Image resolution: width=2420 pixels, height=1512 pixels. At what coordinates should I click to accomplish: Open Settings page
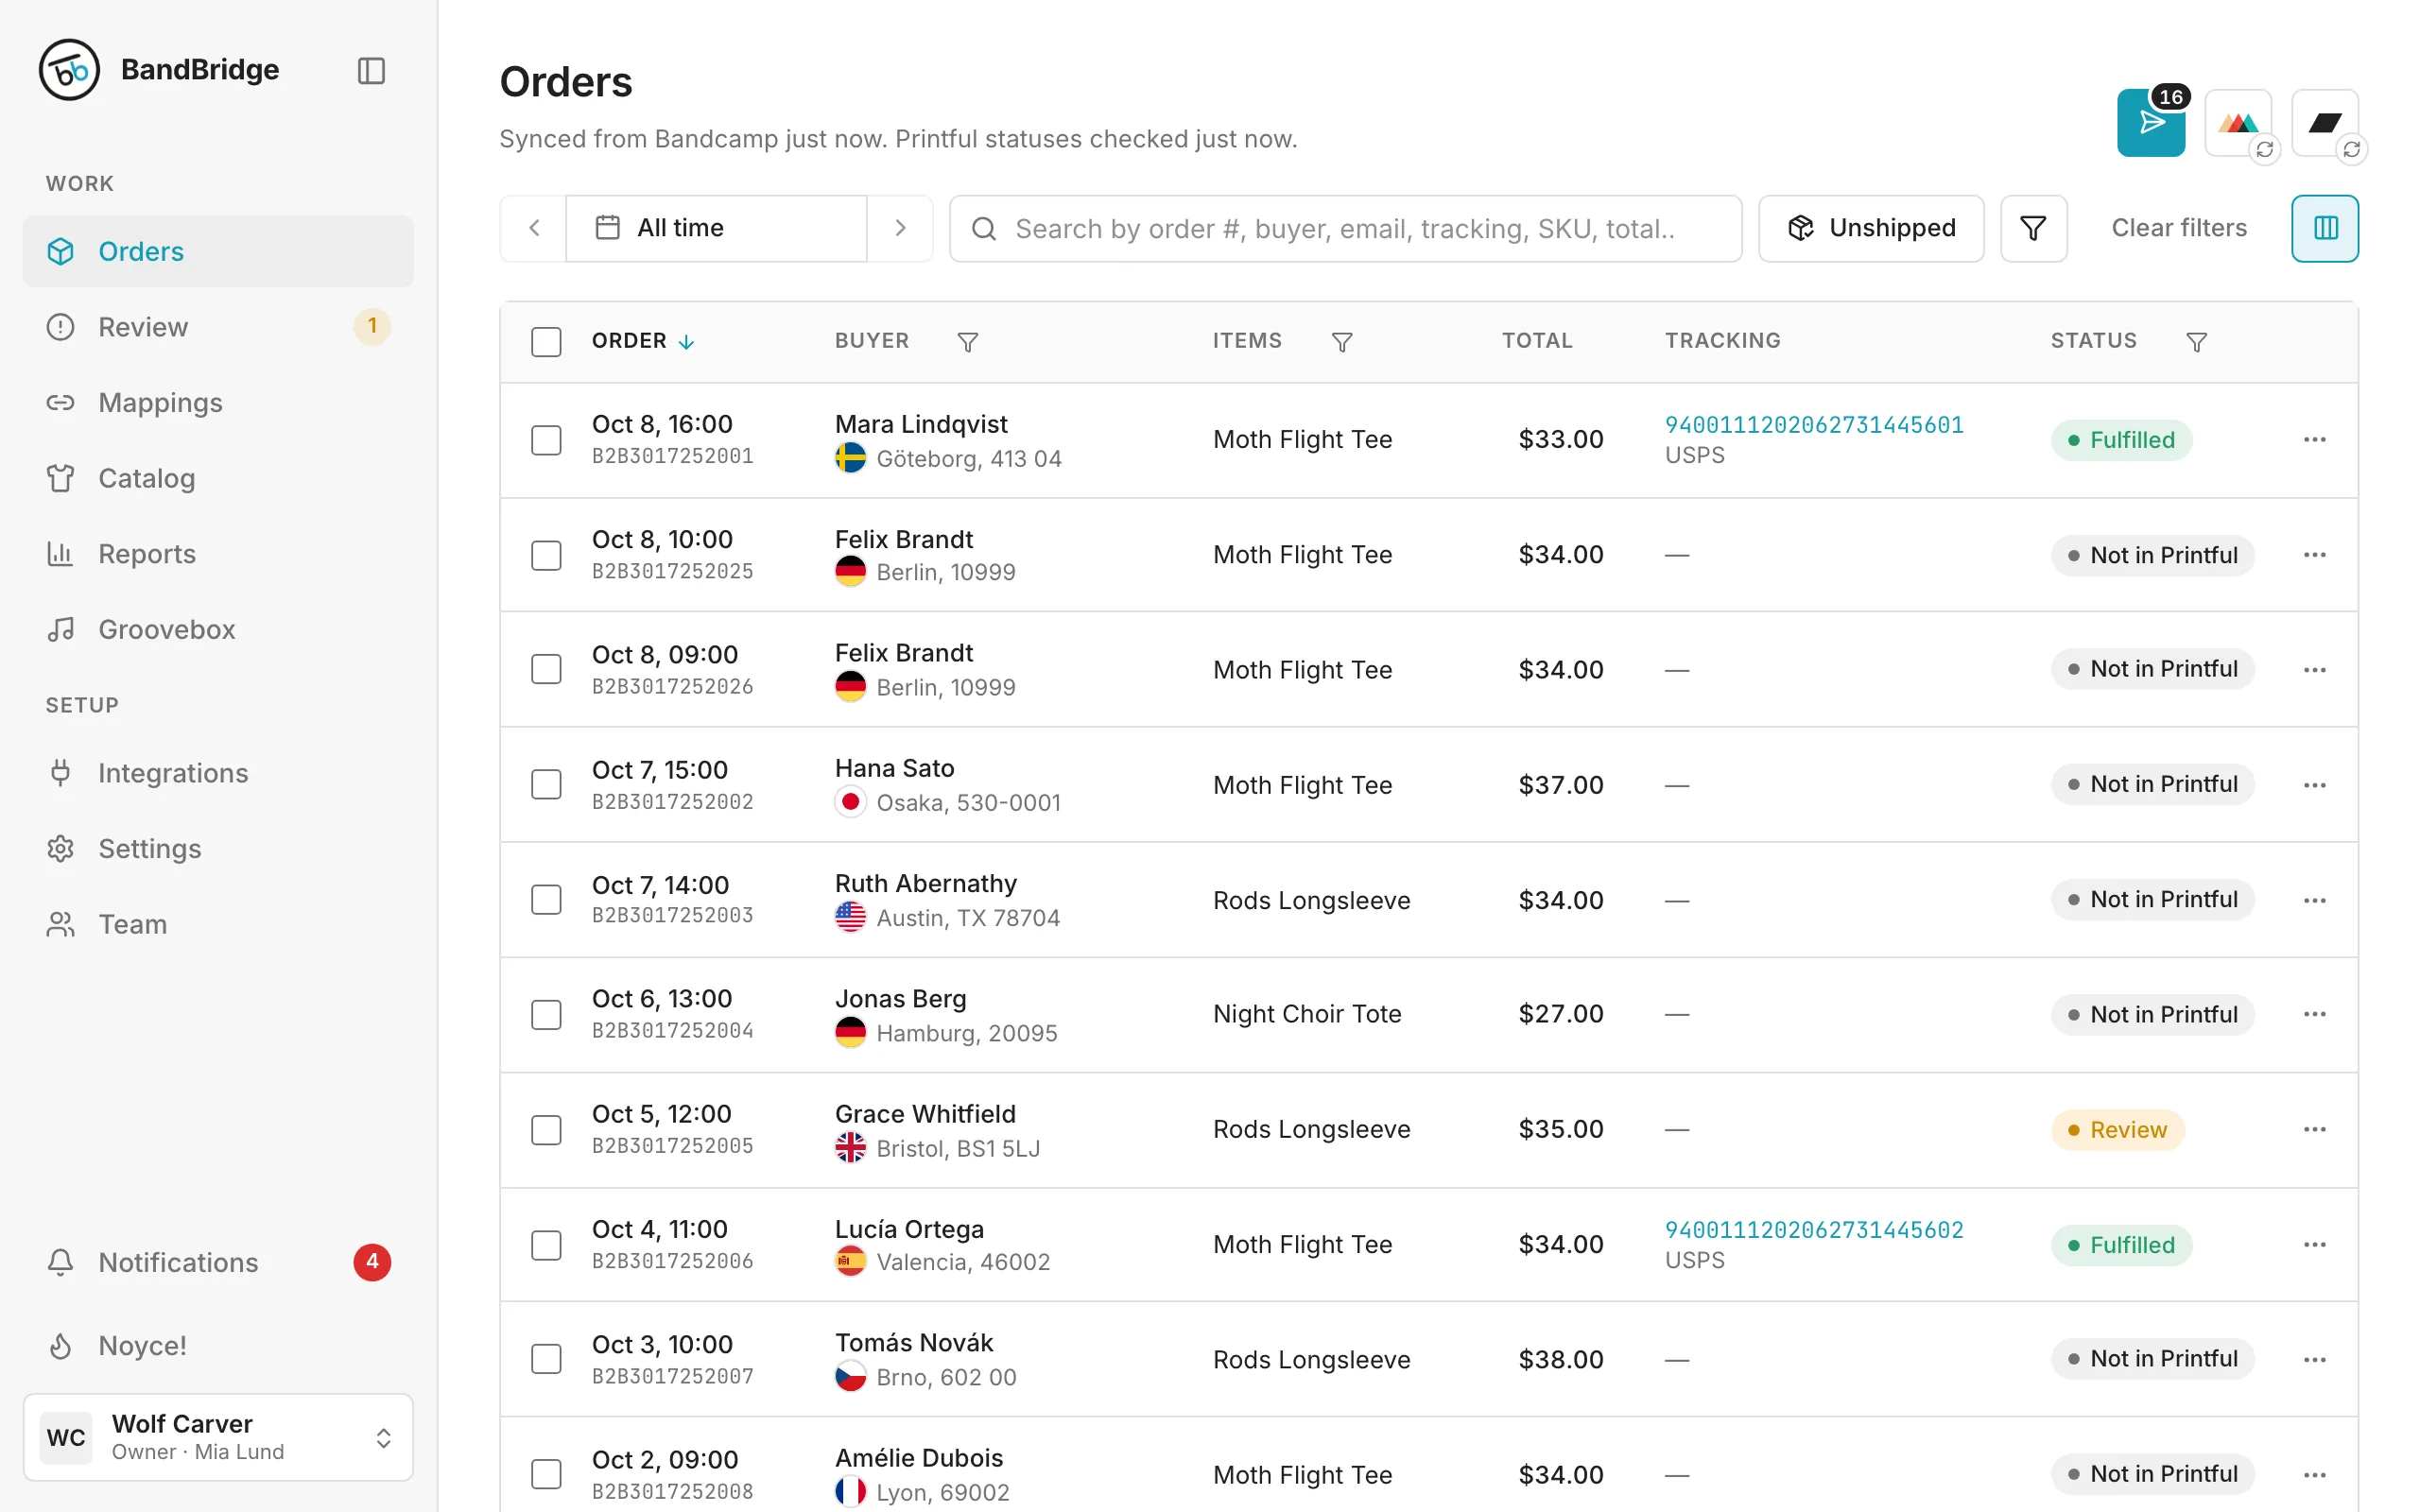click(218, 848)
